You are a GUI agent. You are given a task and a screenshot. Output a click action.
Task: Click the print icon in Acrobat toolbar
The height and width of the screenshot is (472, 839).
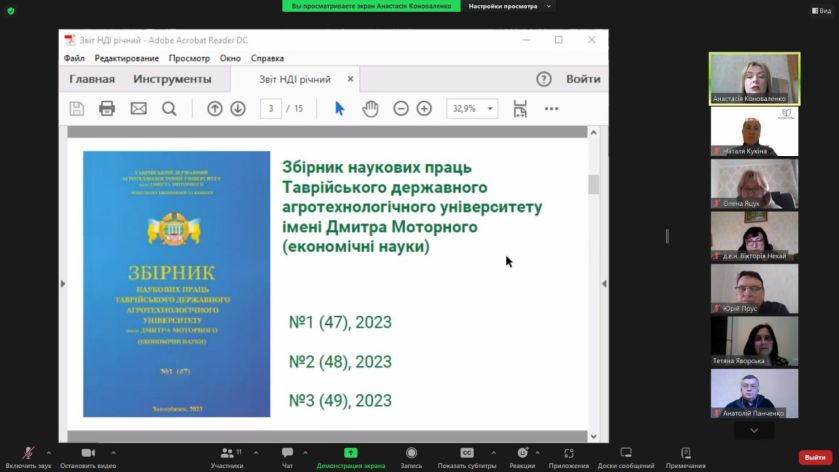click(x=107, y=109)
